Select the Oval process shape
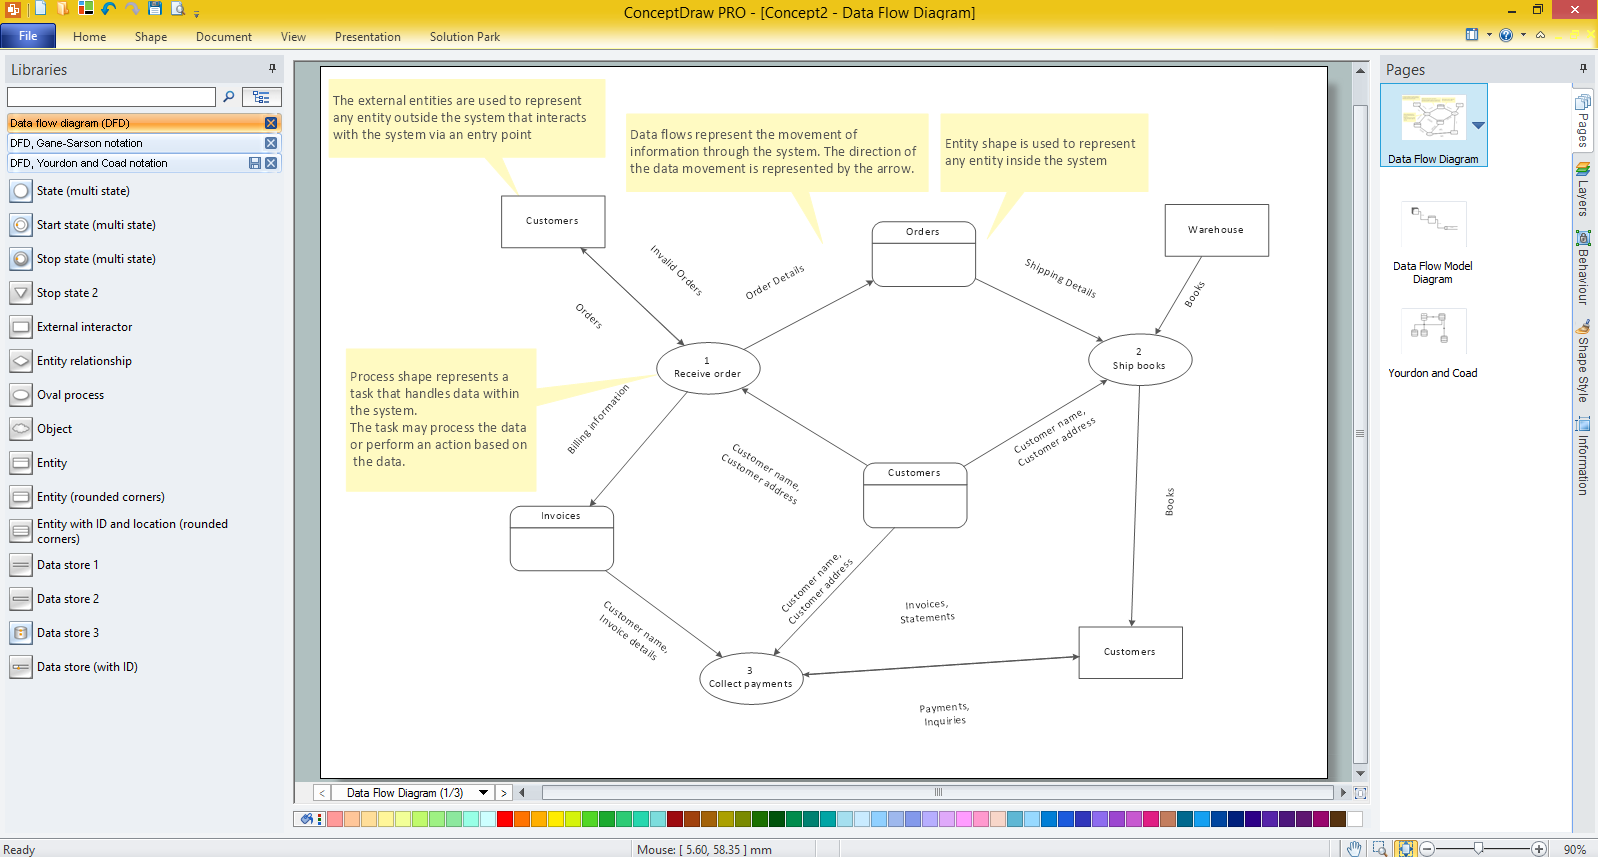The height and width of the screenshot is (857, 1598). click(x=21, y=395)
